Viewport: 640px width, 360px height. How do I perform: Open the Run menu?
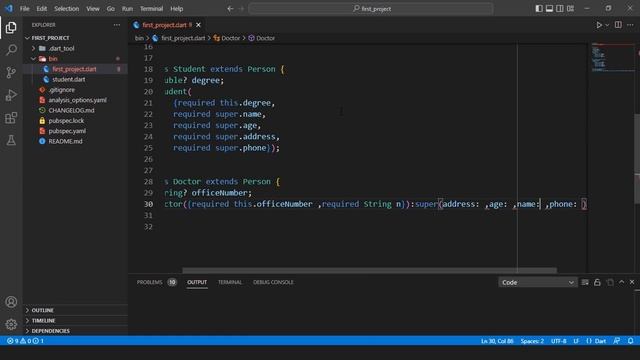click(x=127, y=9)
